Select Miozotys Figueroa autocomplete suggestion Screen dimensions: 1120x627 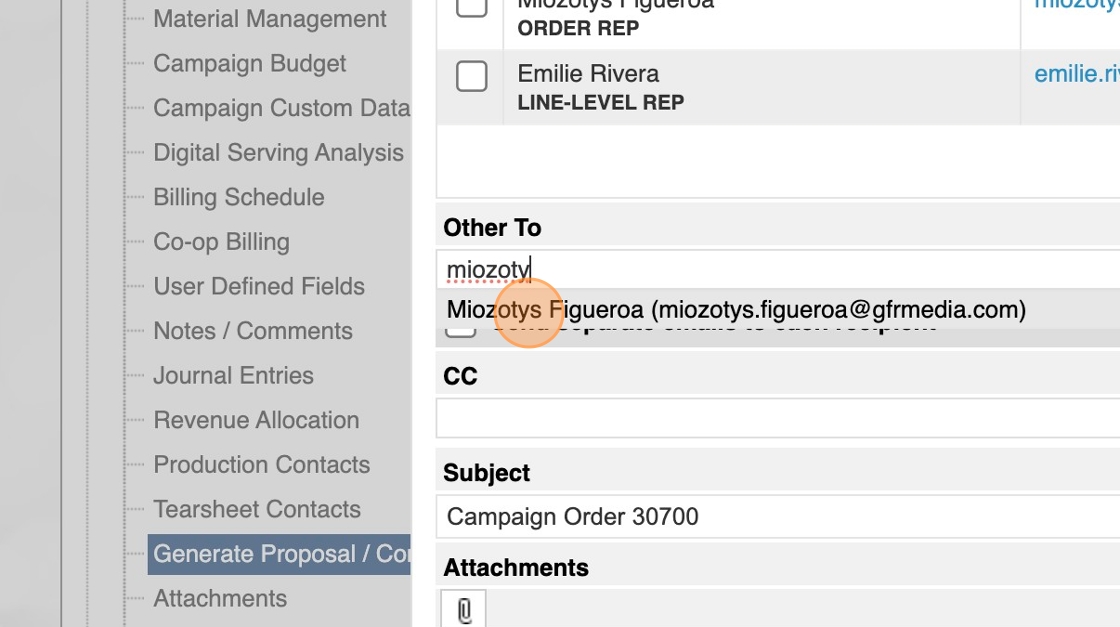(736, 310)
